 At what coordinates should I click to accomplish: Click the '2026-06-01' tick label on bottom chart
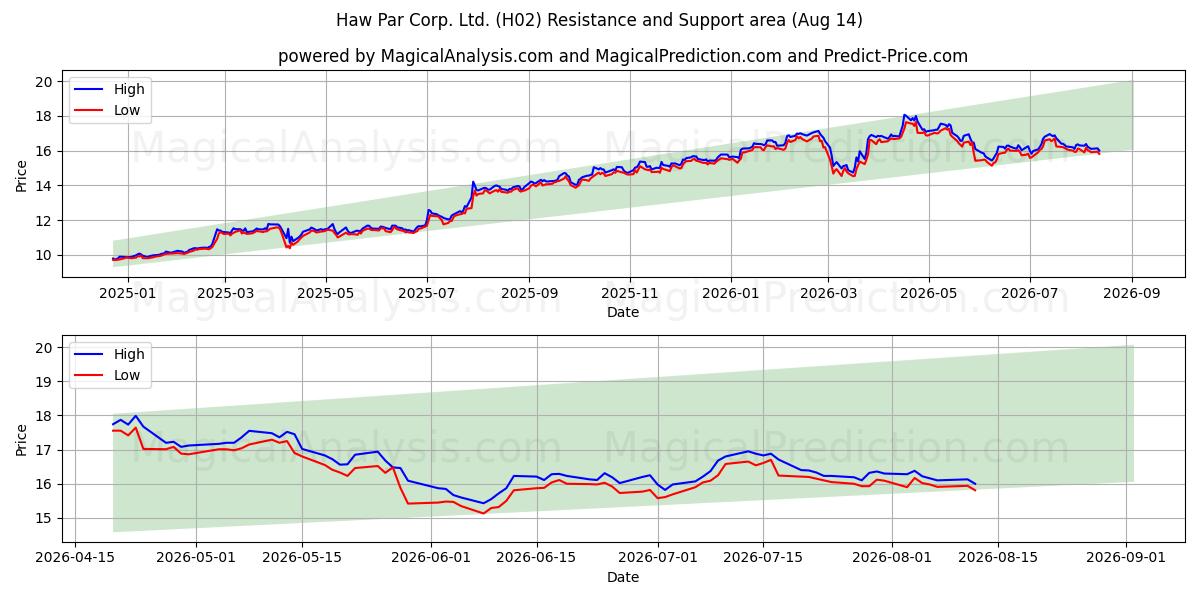click(x=431, y=558)
